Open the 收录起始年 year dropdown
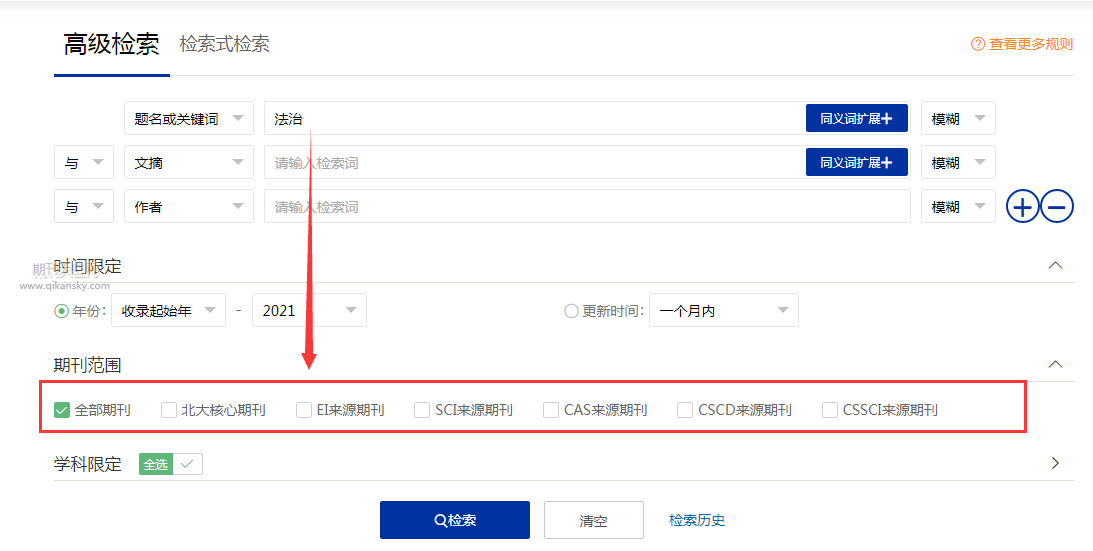The width and height of the screenshot is (1093, 551). [x=168, y=311]
